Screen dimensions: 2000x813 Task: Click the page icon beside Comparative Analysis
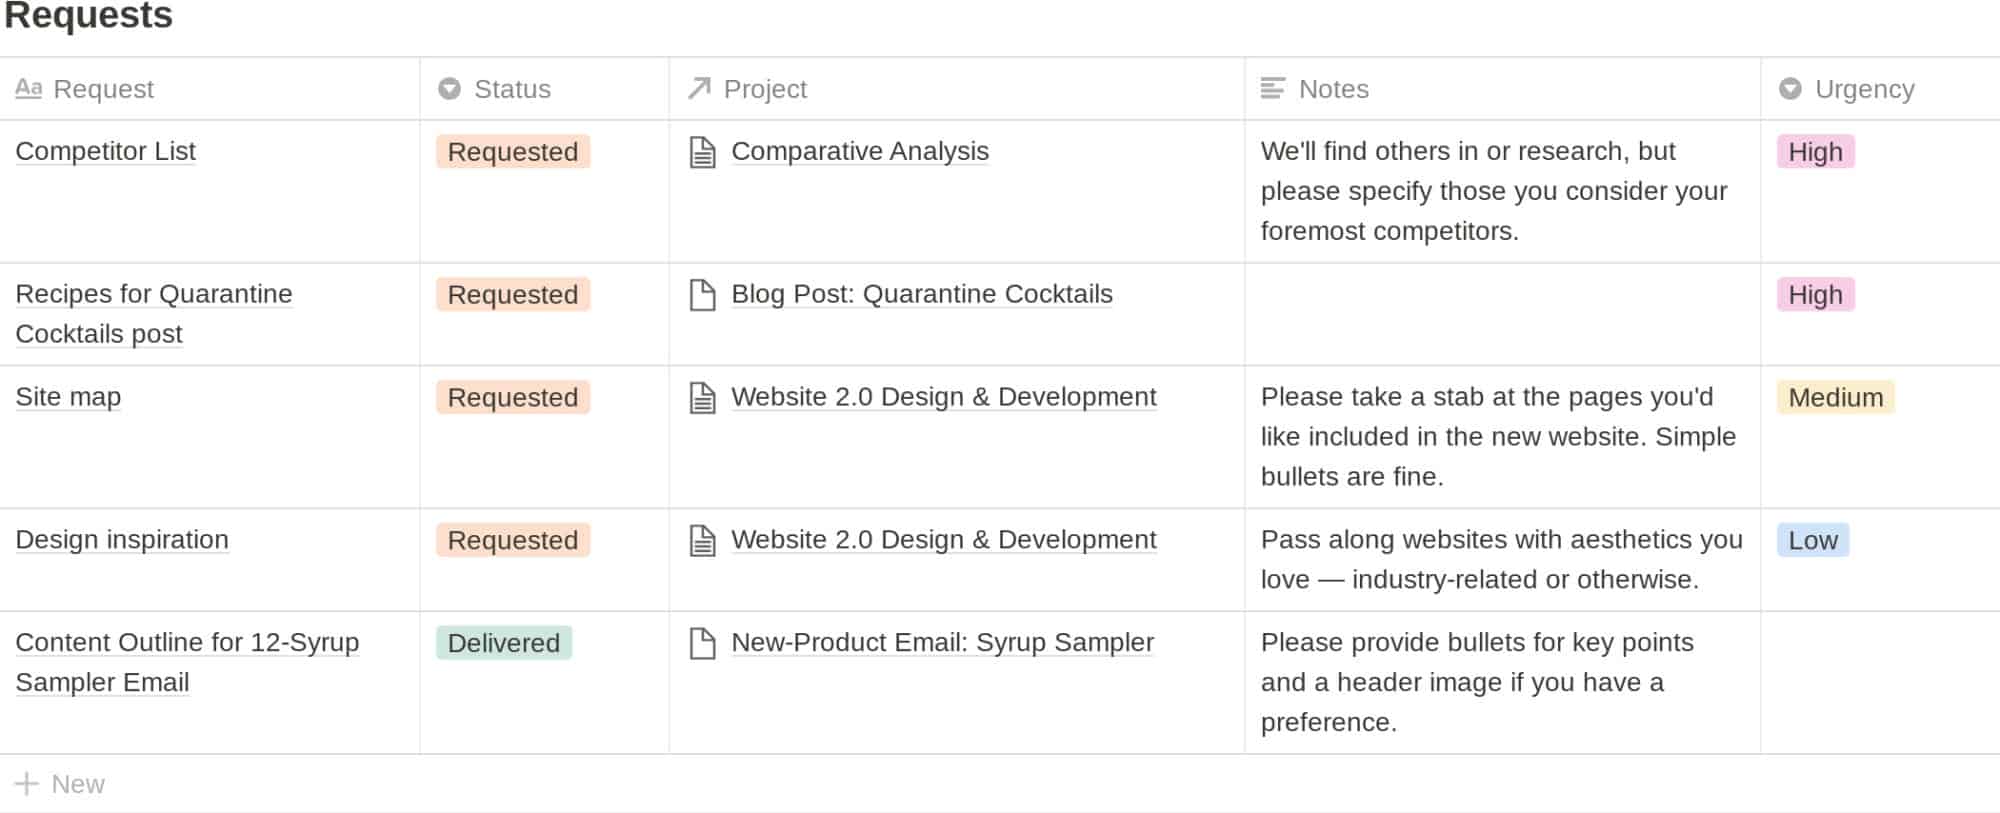(703, 151)
